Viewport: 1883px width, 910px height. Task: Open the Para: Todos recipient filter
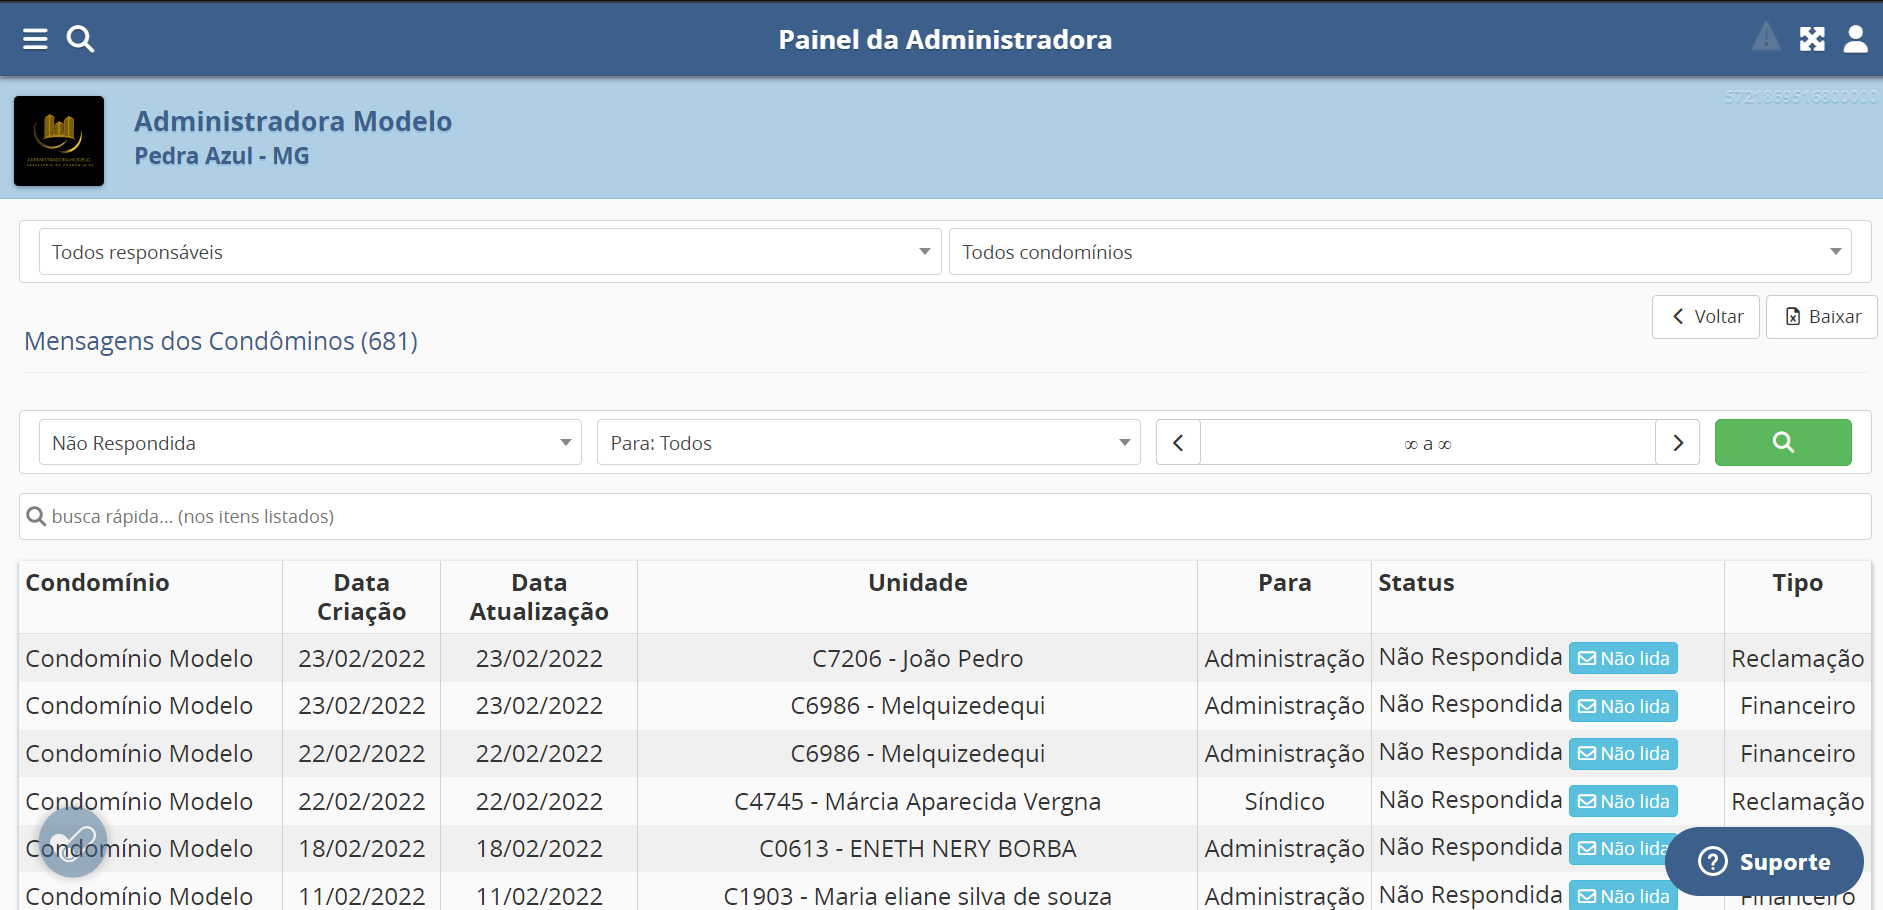click(868, 443)
